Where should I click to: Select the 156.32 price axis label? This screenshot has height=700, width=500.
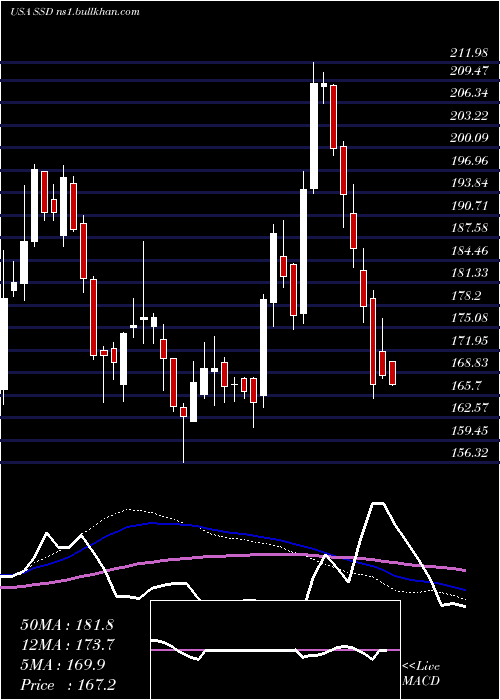[469, 453]
